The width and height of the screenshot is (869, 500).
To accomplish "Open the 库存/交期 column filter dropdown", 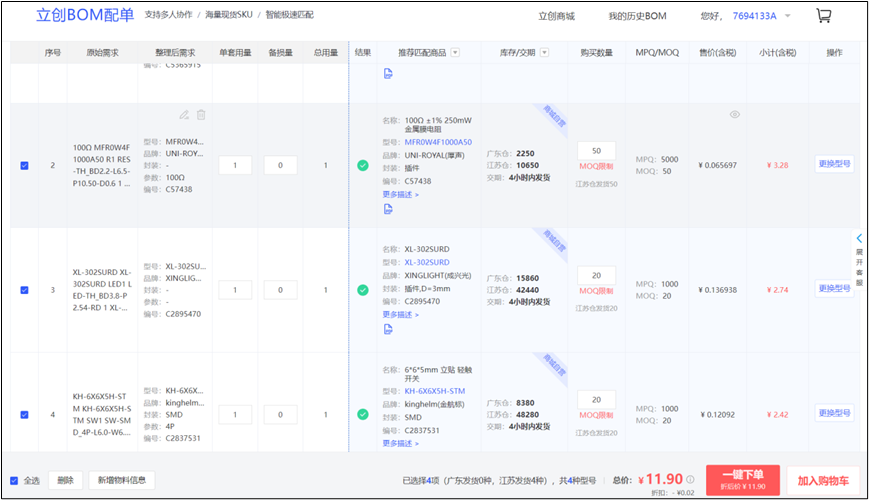I will point(544,53).
